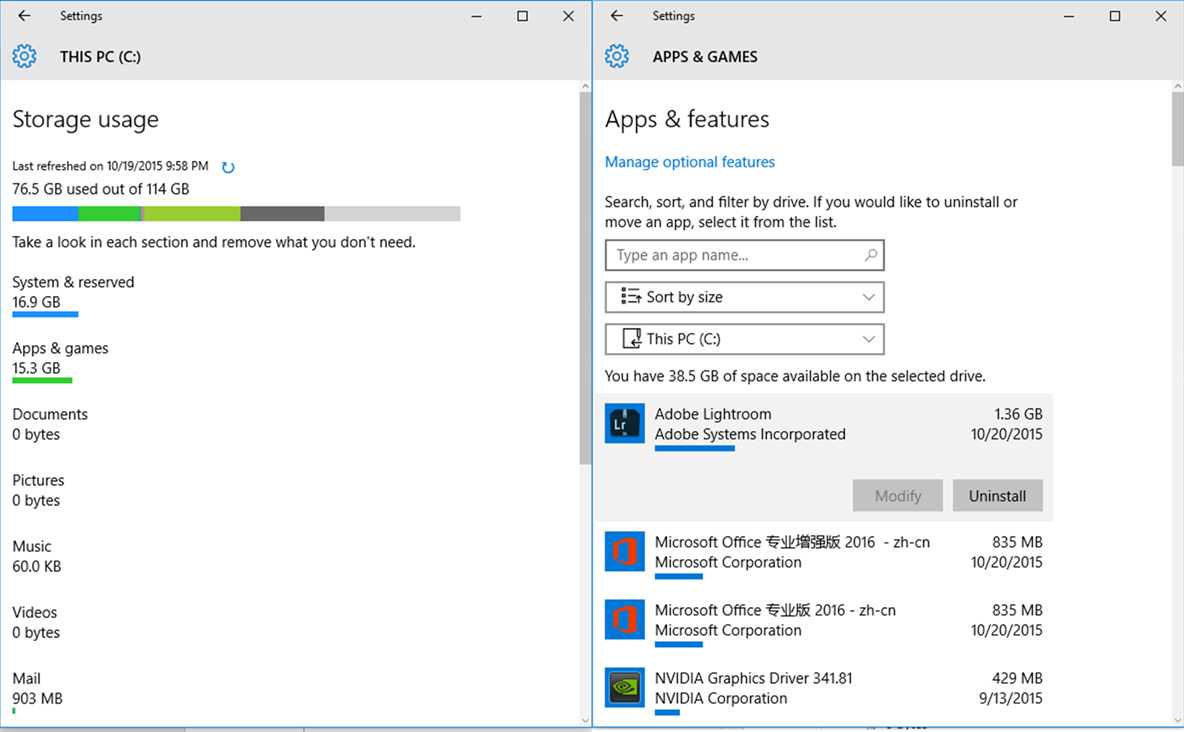Viewport: 1184px width, 732px height.
Task: Click Apps & features window vertical scrollbar
Action: tap(1178, 128)
